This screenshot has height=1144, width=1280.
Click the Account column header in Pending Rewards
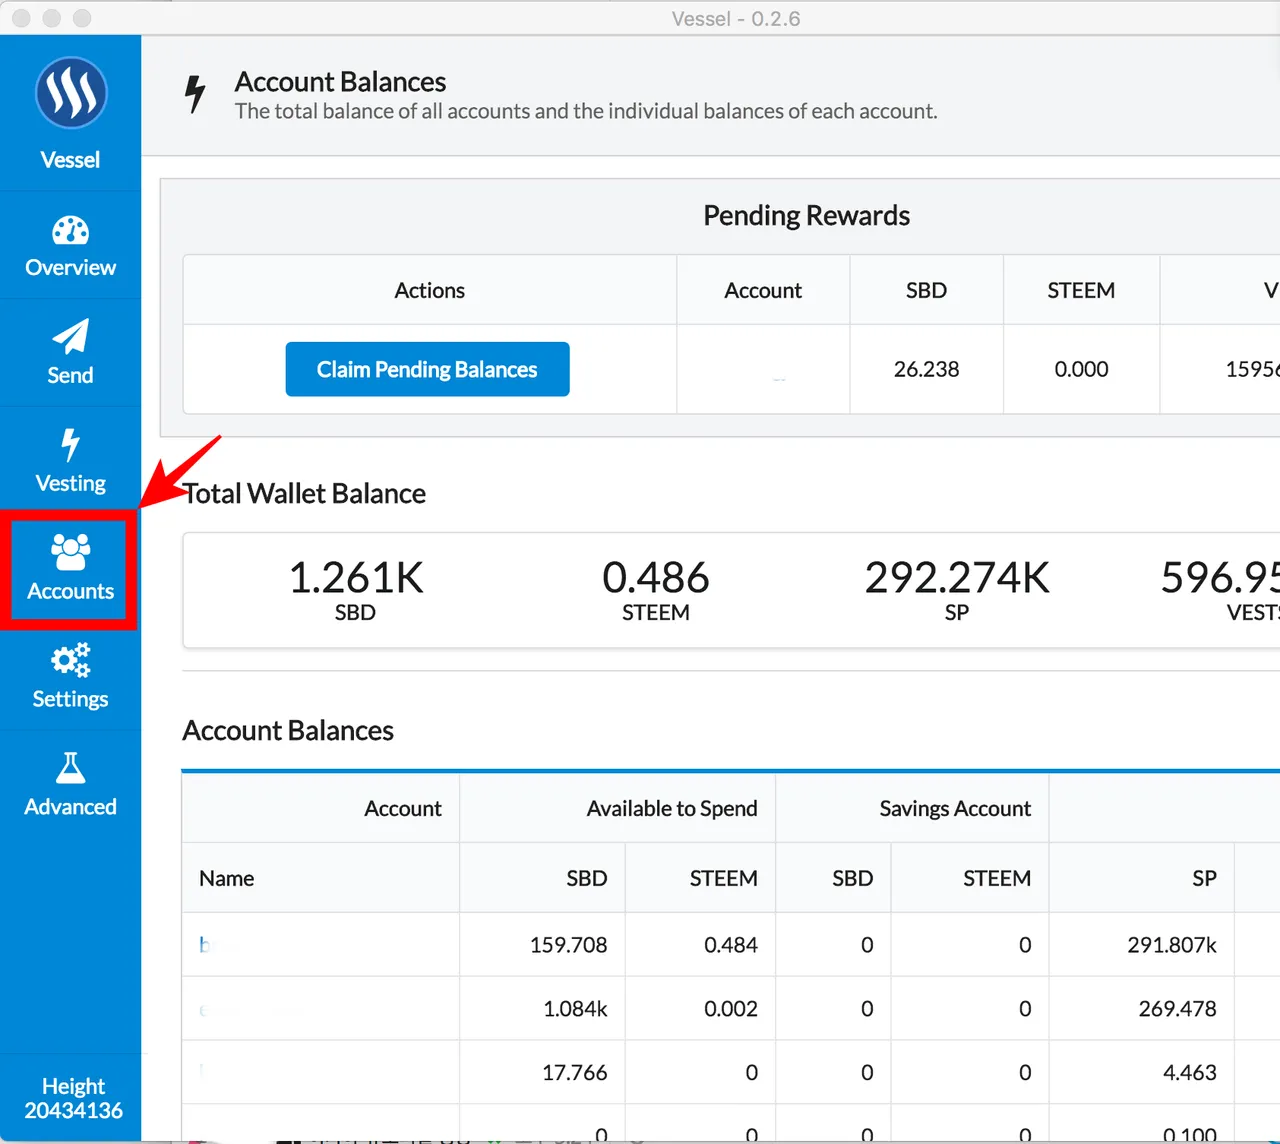[763, 290]
